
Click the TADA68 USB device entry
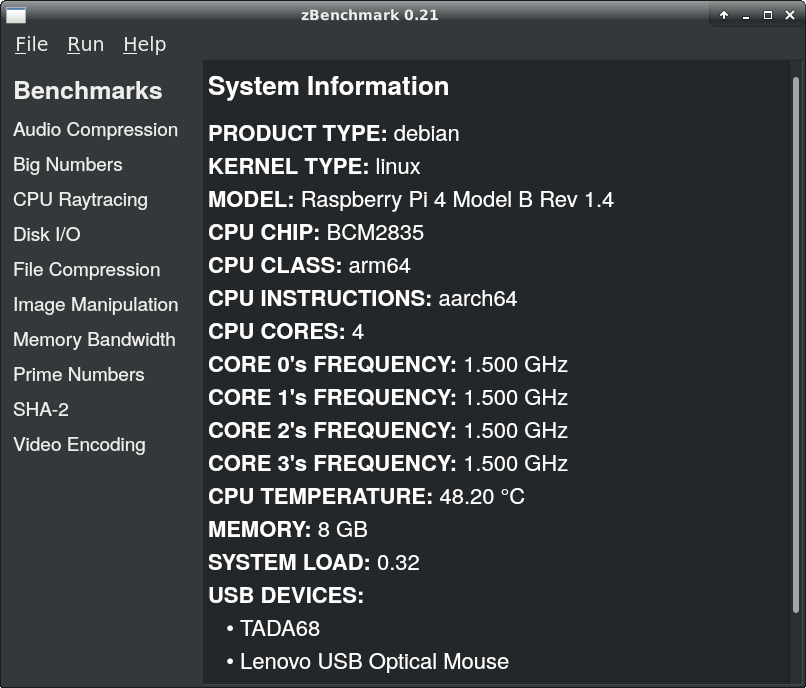coord(280,628)
